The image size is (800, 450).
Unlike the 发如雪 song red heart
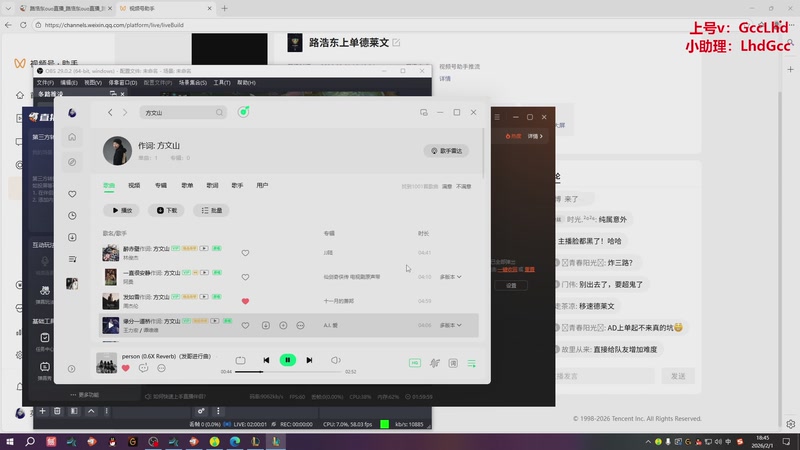245,301
